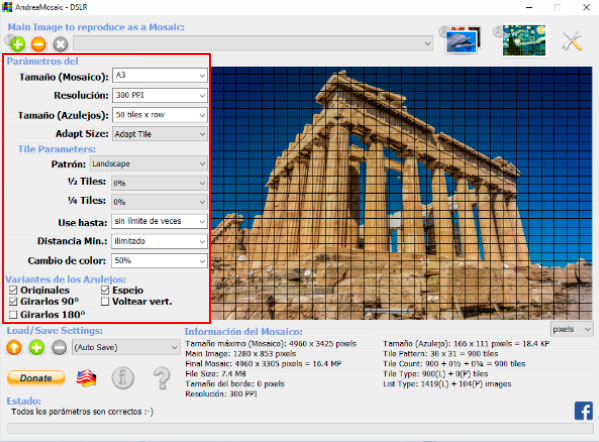The width and height of the screenshot is (599, 442).
Task: Open the info circle icon
Action: pos(123,378)
